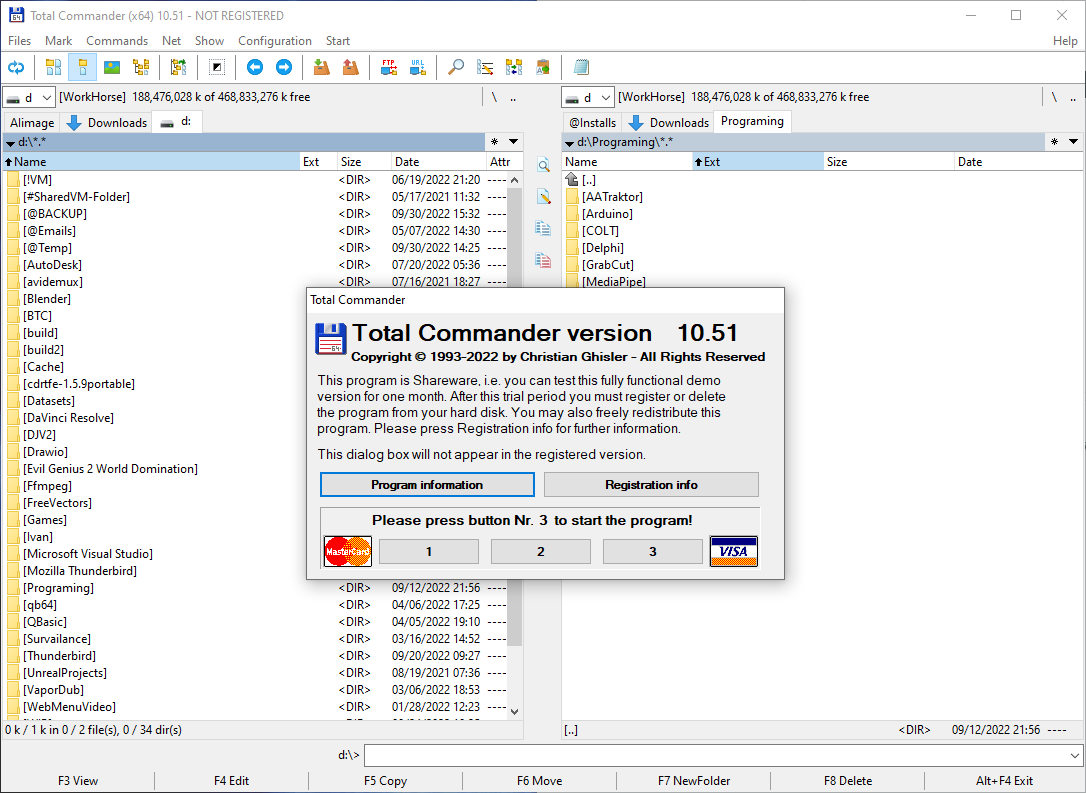1086x793 pixels.
Task: Open the Files menu
Action: pos(19,41)
